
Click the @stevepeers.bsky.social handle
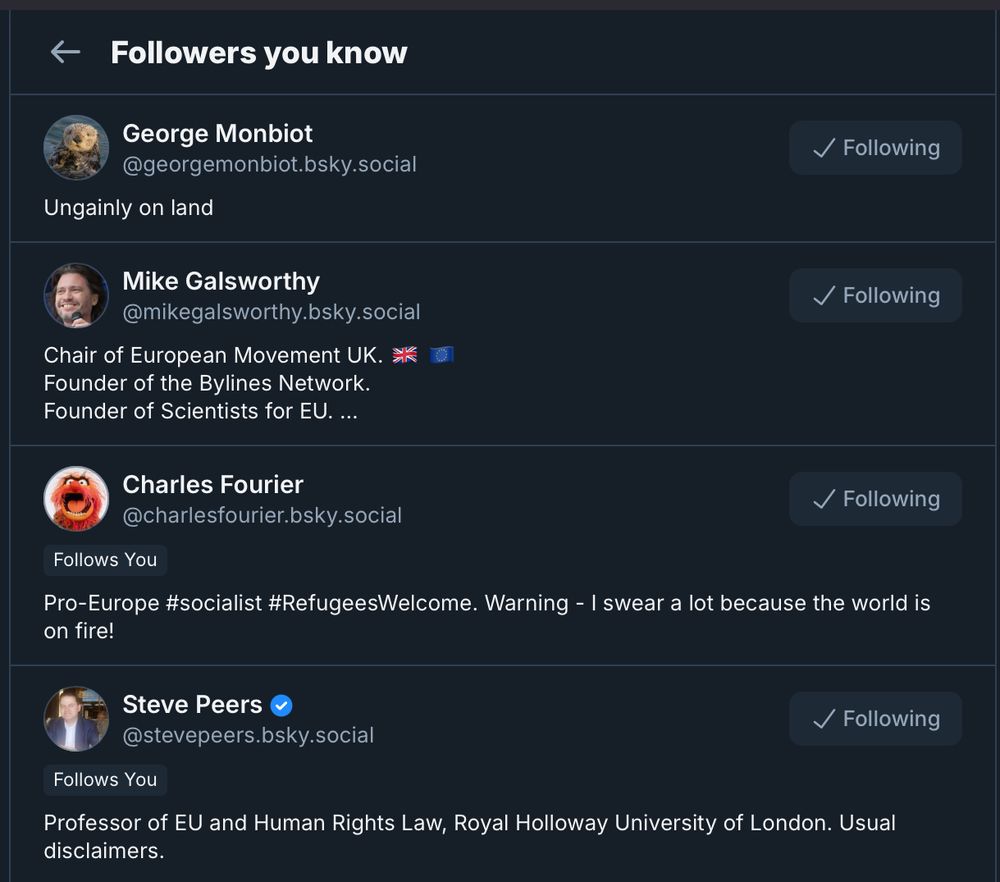click(x=248, y=735)
